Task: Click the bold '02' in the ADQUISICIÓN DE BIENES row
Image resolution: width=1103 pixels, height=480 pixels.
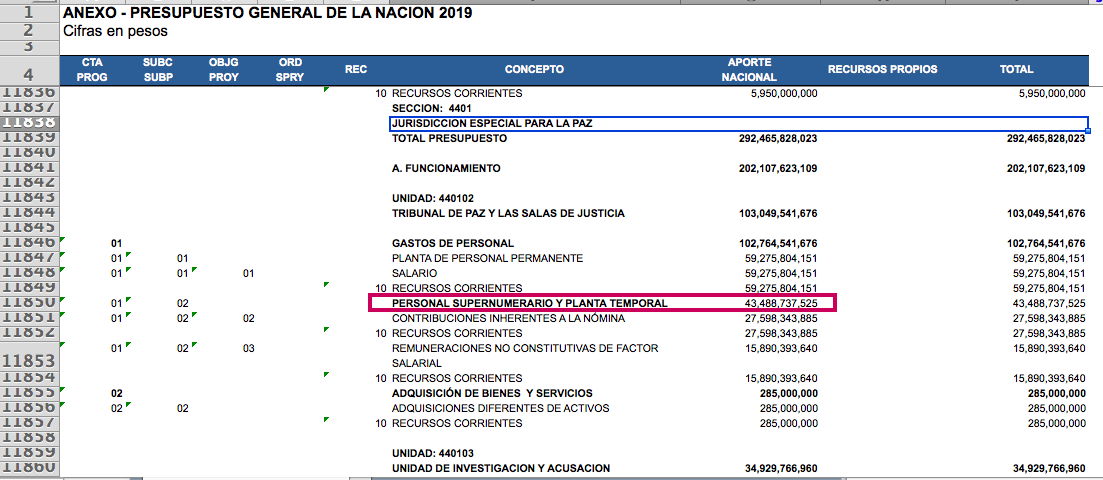Action: point(117,393)
